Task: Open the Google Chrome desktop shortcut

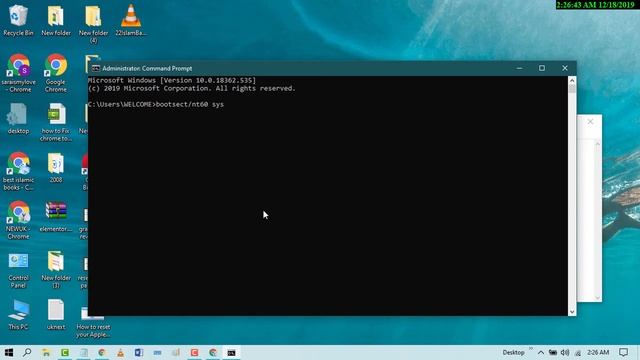Action: (x=56, y=73)
